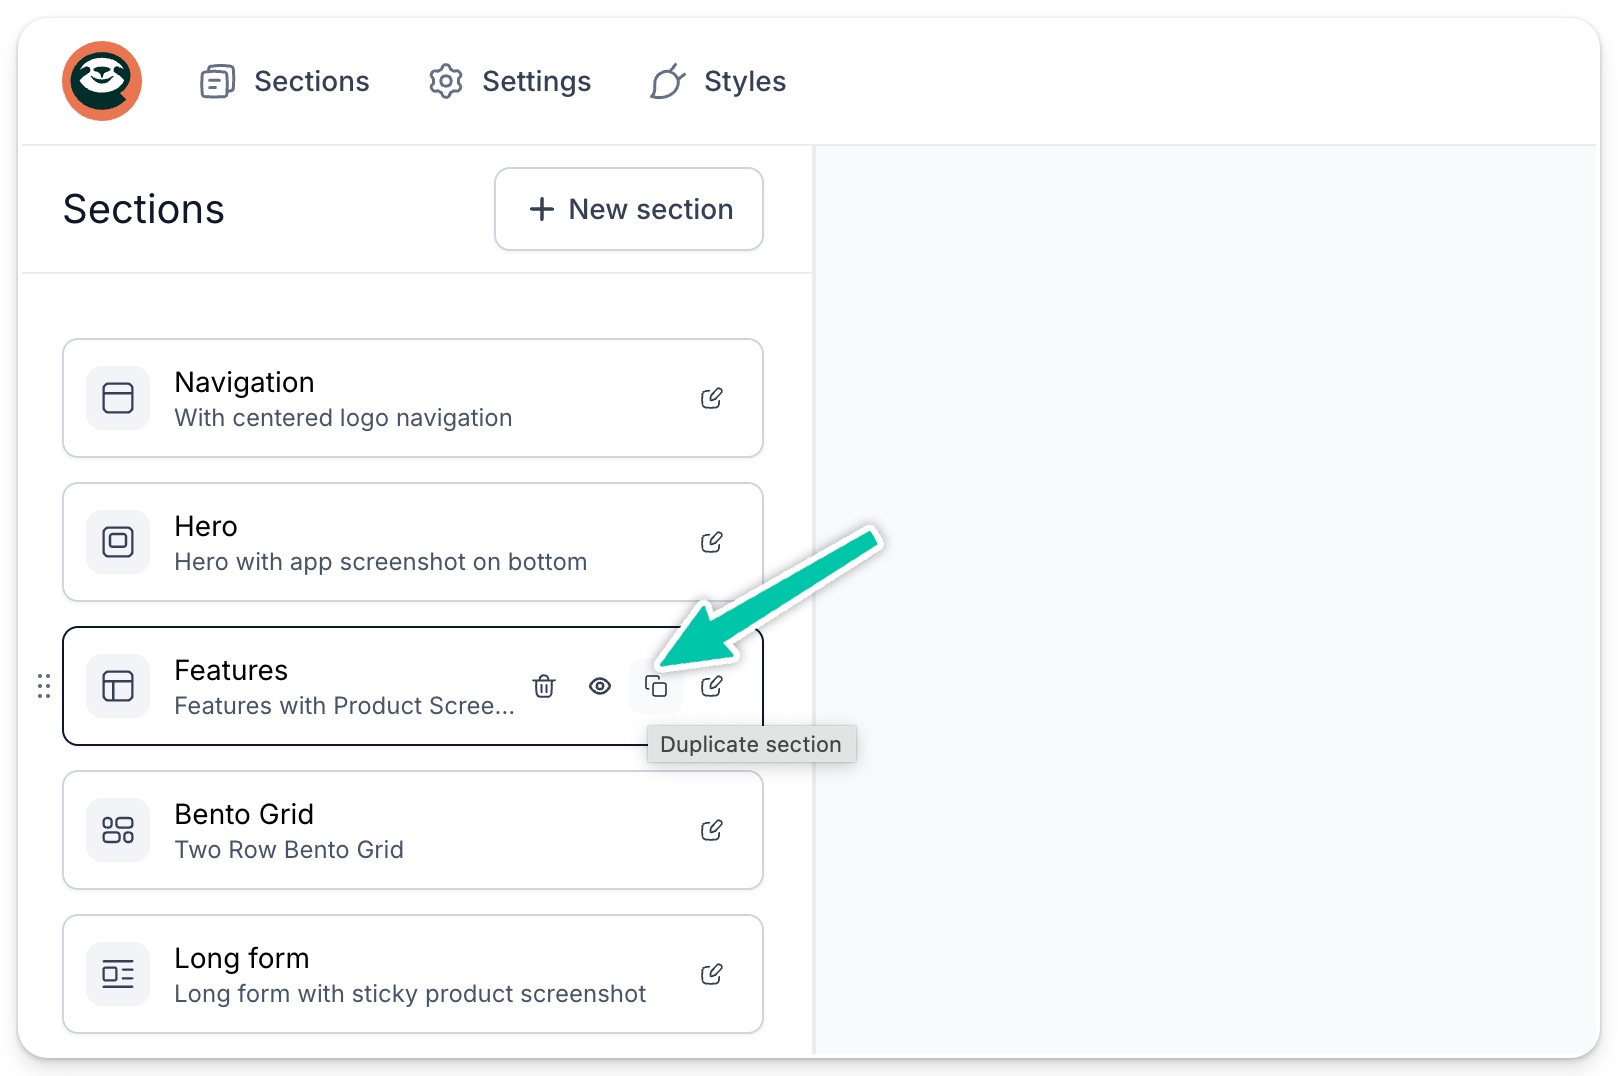
Task: Edit the Navigation section
Action: click(x=712, y=398)
